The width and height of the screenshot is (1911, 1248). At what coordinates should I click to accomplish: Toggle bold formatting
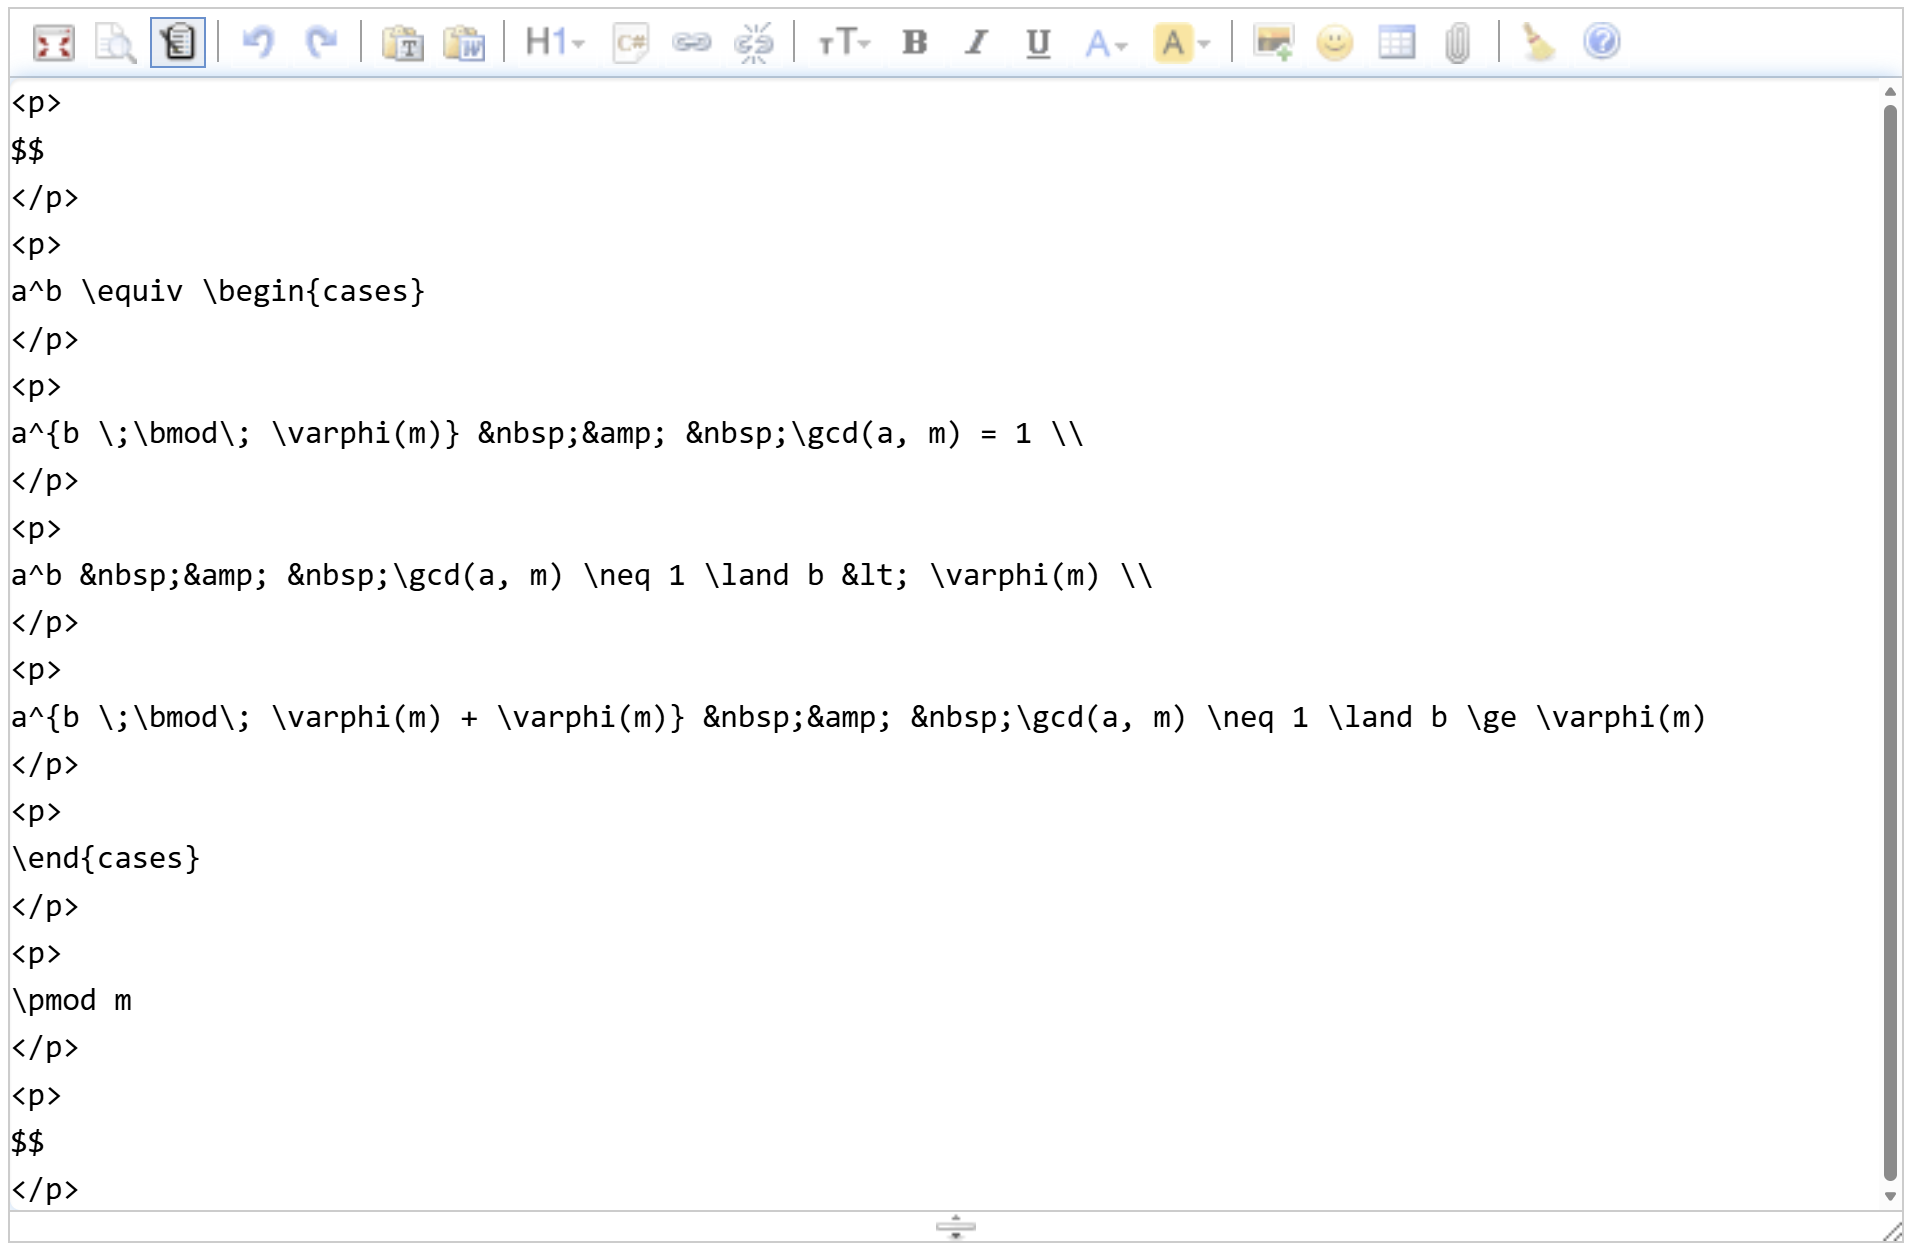[914, 43]
